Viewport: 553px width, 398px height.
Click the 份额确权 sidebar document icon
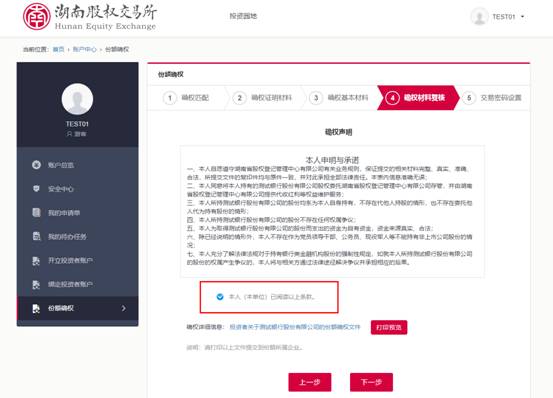click(36, 308)
